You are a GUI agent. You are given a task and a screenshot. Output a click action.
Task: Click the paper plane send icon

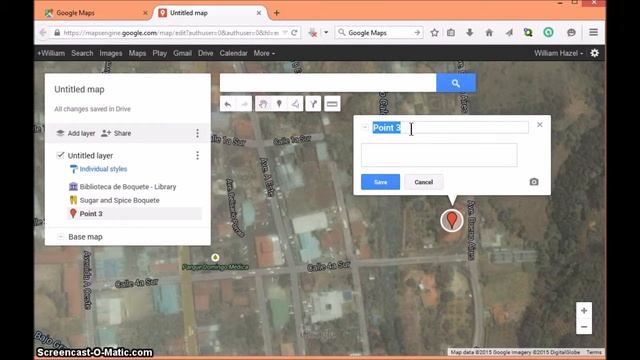509,33
